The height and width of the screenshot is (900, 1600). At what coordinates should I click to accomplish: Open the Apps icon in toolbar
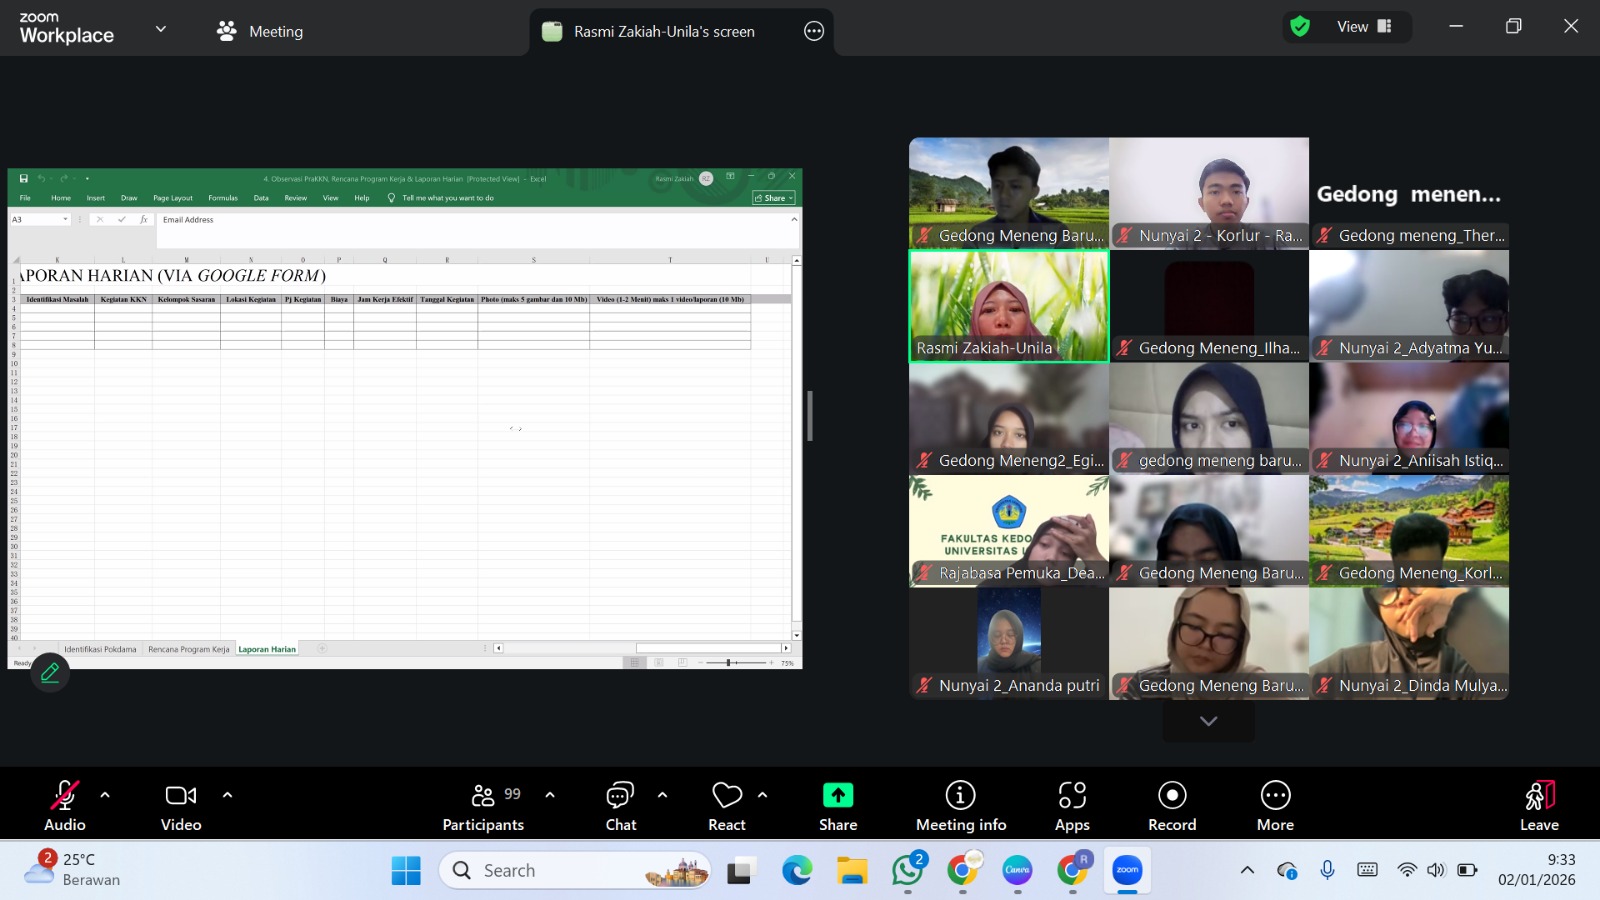coord(1072,796)
